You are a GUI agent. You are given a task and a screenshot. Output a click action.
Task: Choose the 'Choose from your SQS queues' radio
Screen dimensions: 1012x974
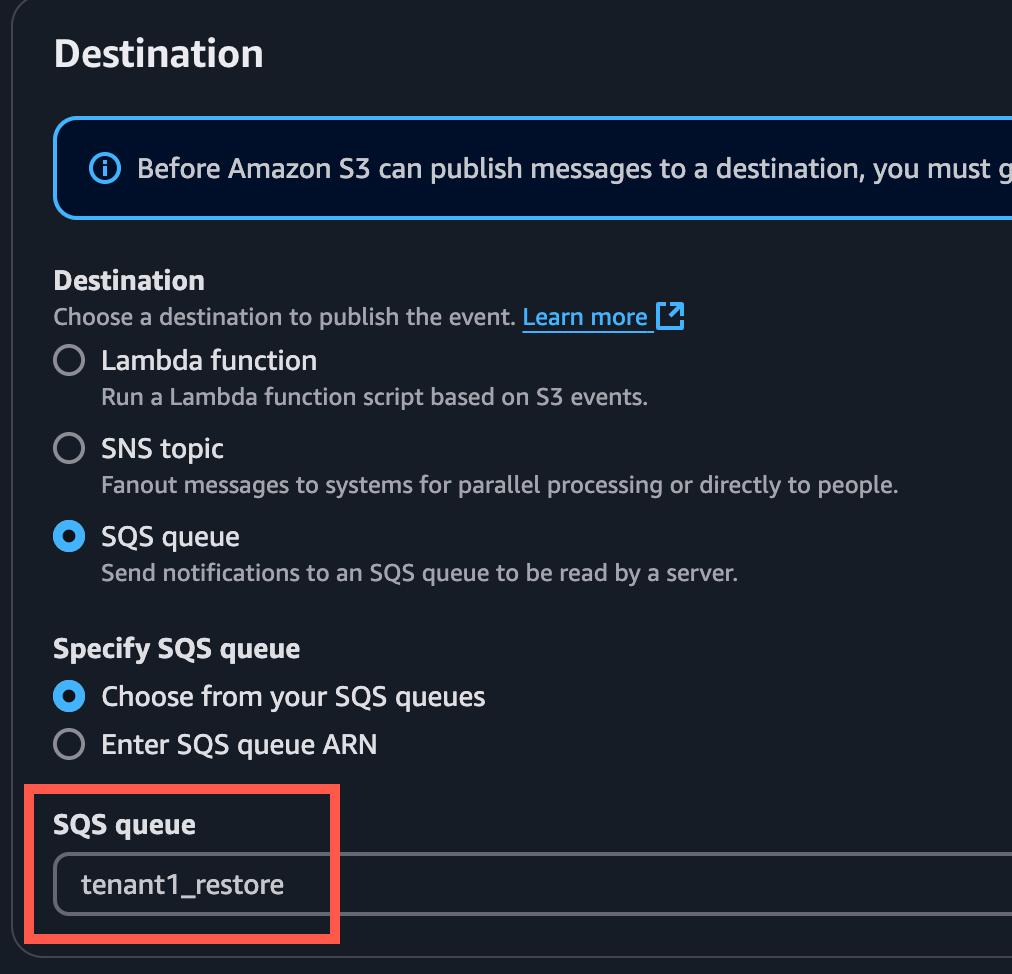coord(69,696)
